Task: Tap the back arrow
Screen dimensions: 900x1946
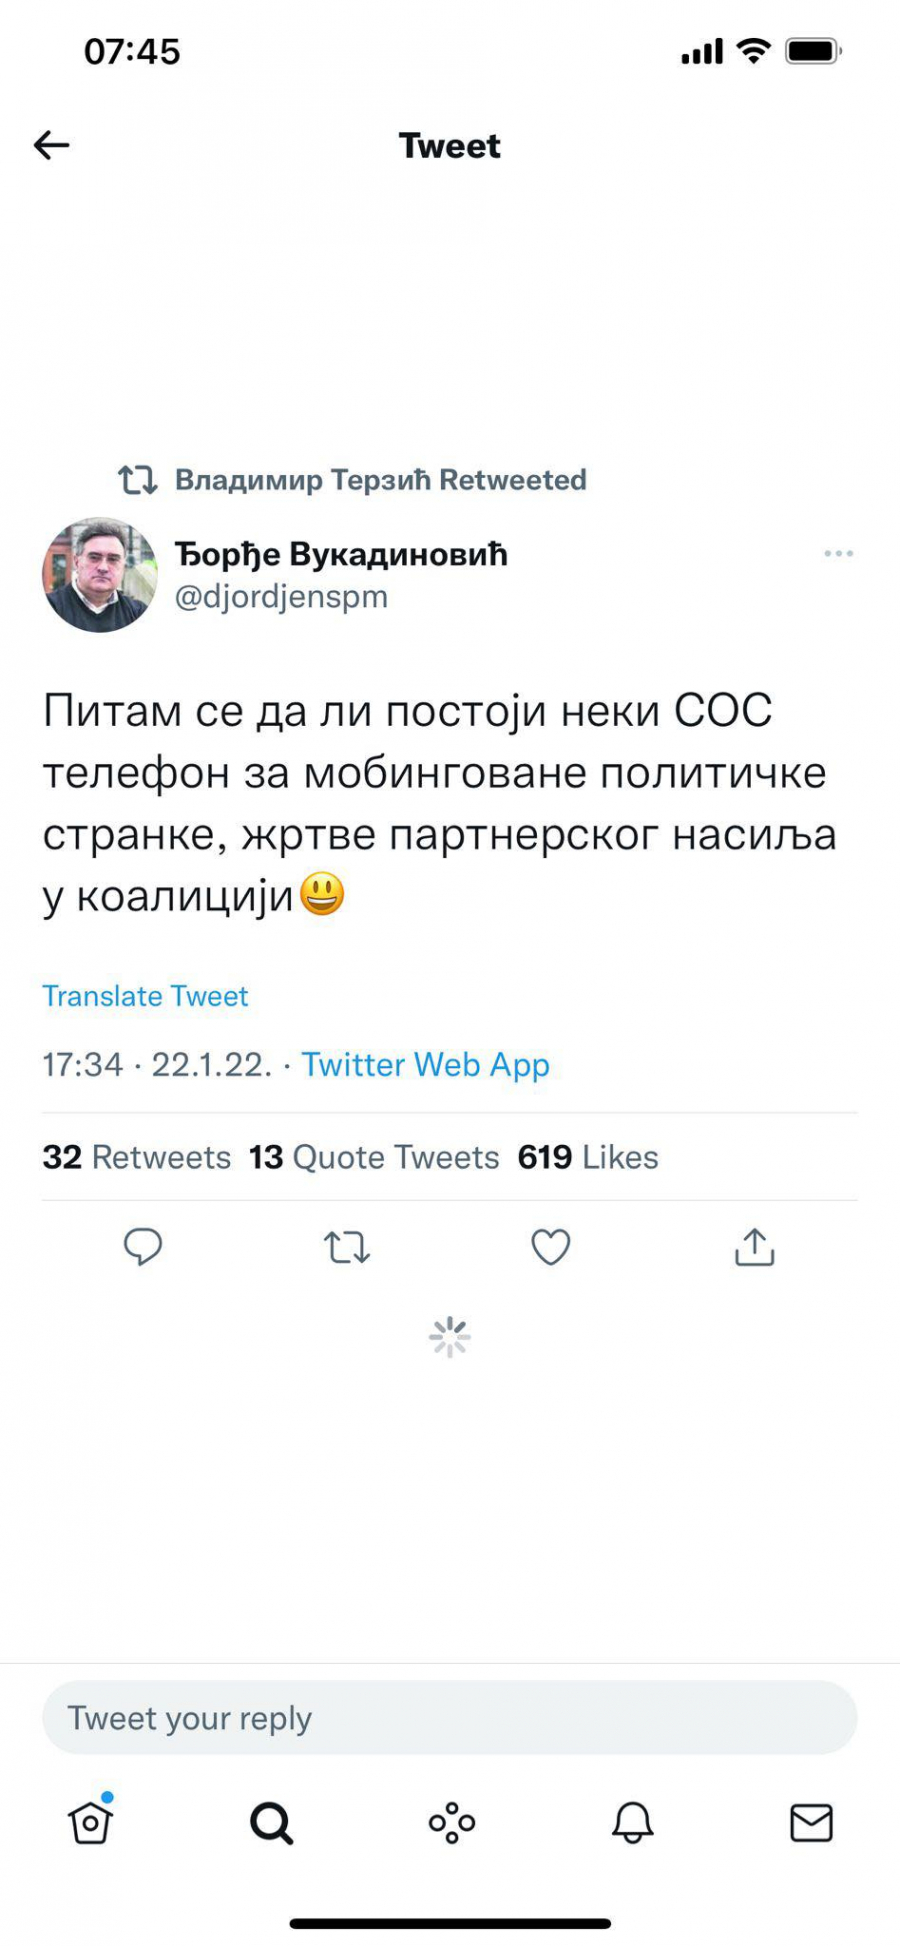Action: (x=52, y=146)
